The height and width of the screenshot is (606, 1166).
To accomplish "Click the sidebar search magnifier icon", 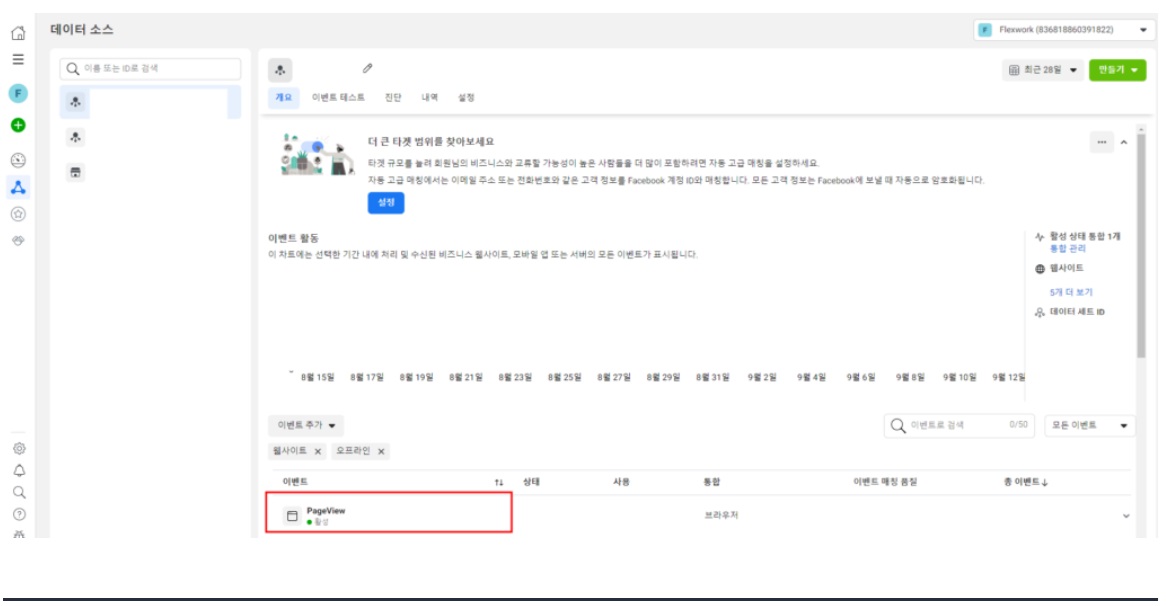I will point(19,492).
